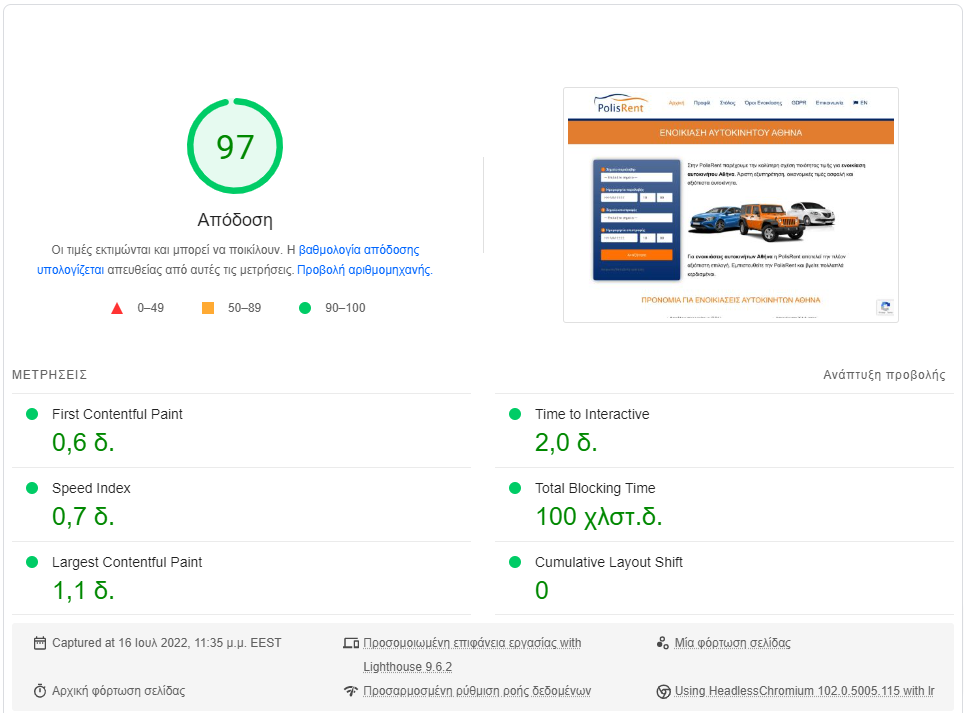Click Using HeadlessChromium 102.0.5005.115 text
Screen dimensions: 964x713
[x=804, y=691]
